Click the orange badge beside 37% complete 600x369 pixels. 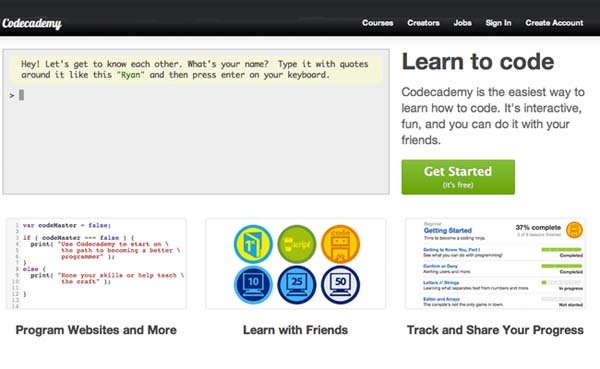(x=574, y=230)
